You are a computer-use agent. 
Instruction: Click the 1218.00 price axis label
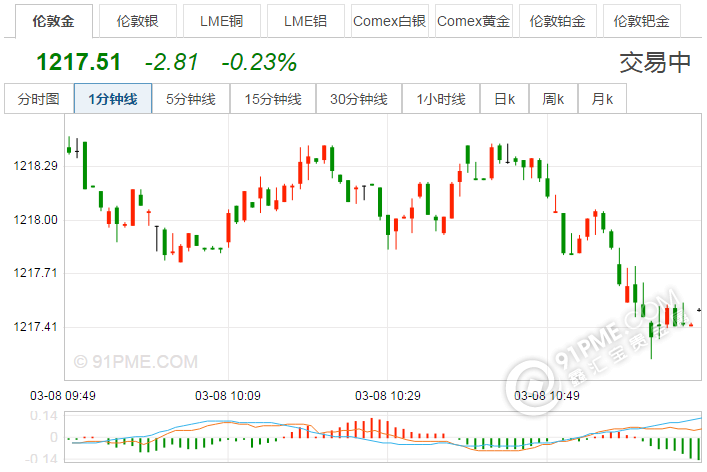tap(36, 220)
